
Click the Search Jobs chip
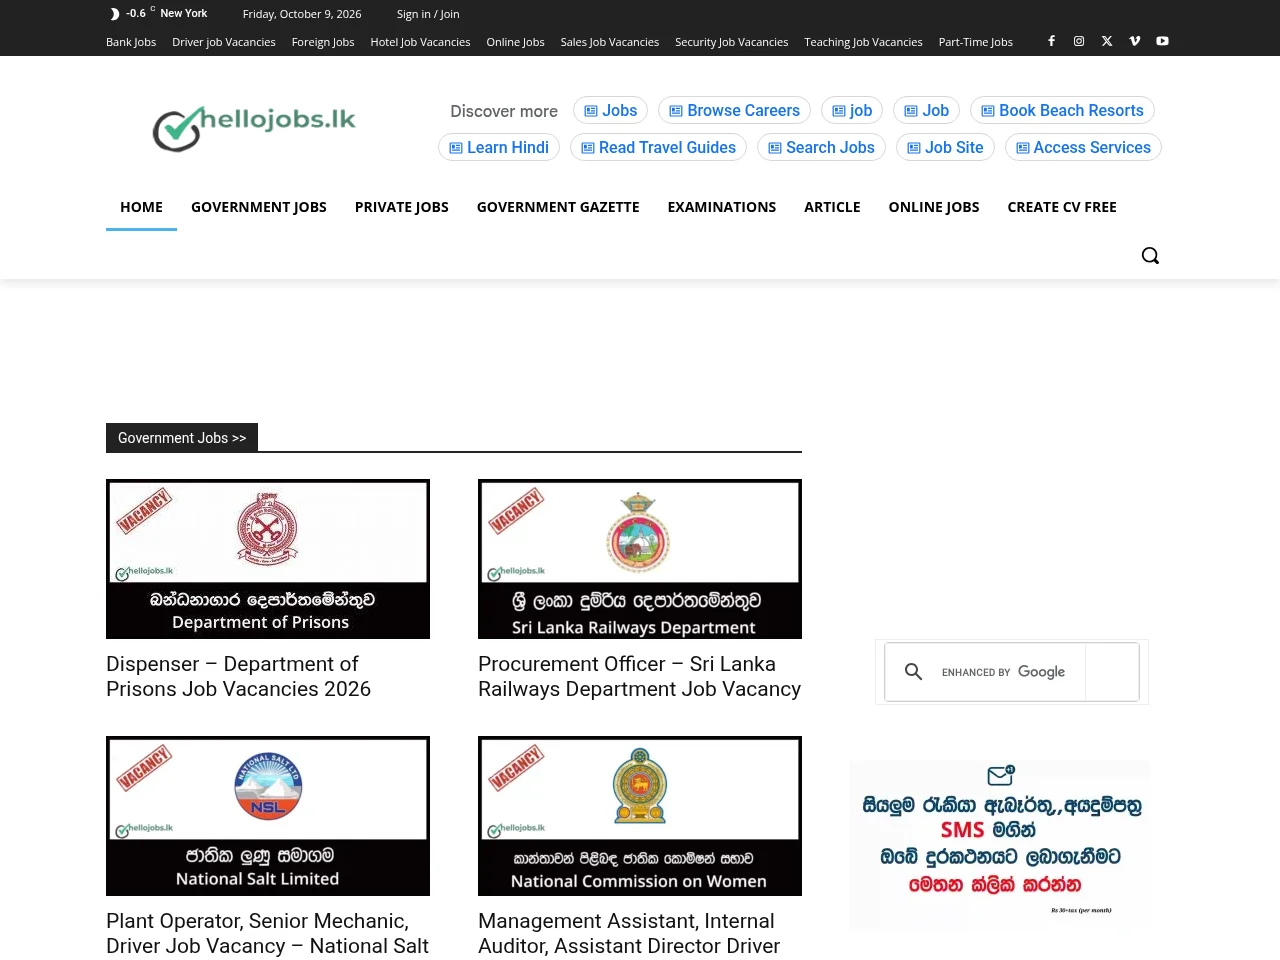click(x=821, y=147)
